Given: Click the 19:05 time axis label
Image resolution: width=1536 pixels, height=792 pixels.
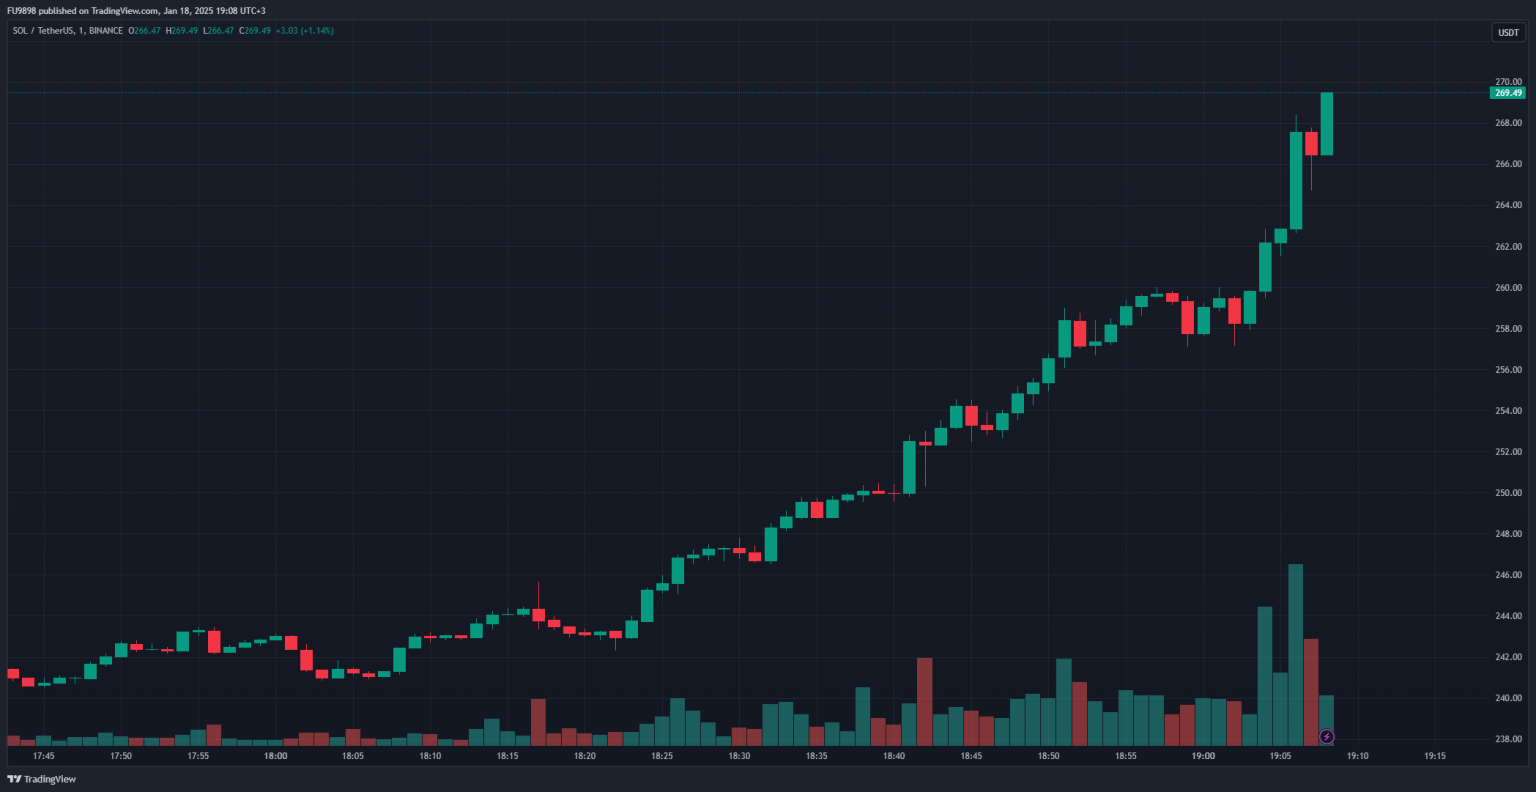Looking at the screenshot, I should 1280,756.
